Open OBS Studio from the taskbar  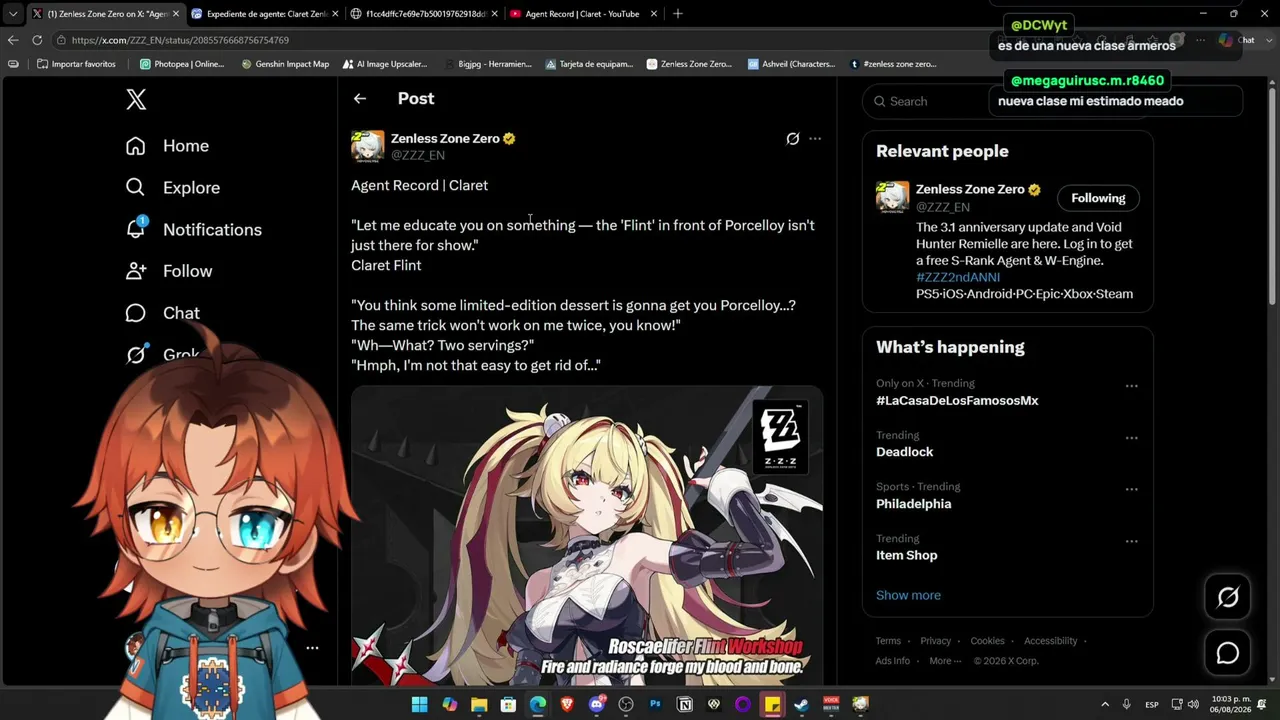pos(626,704)
